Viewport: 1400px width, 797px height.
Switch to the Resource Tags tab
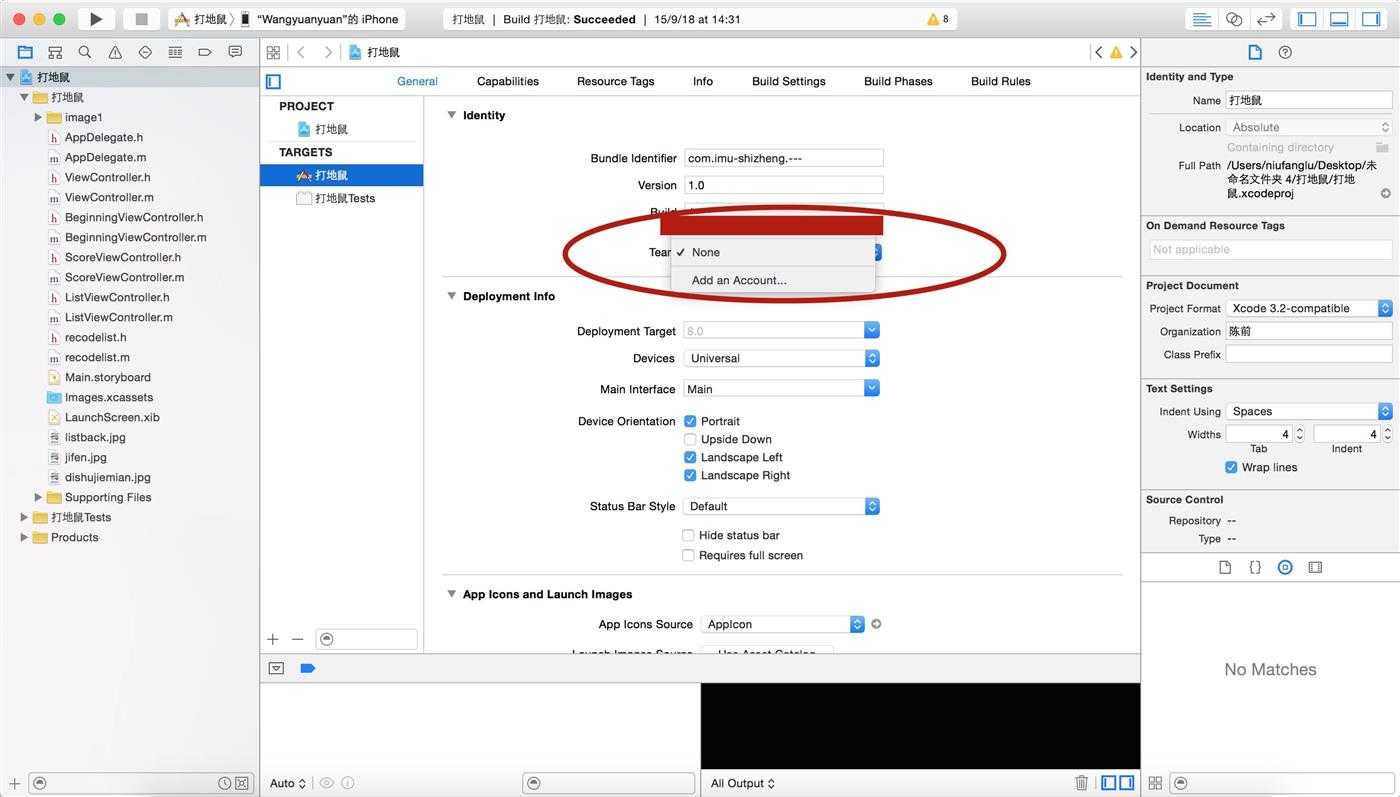tap(615, 81)
